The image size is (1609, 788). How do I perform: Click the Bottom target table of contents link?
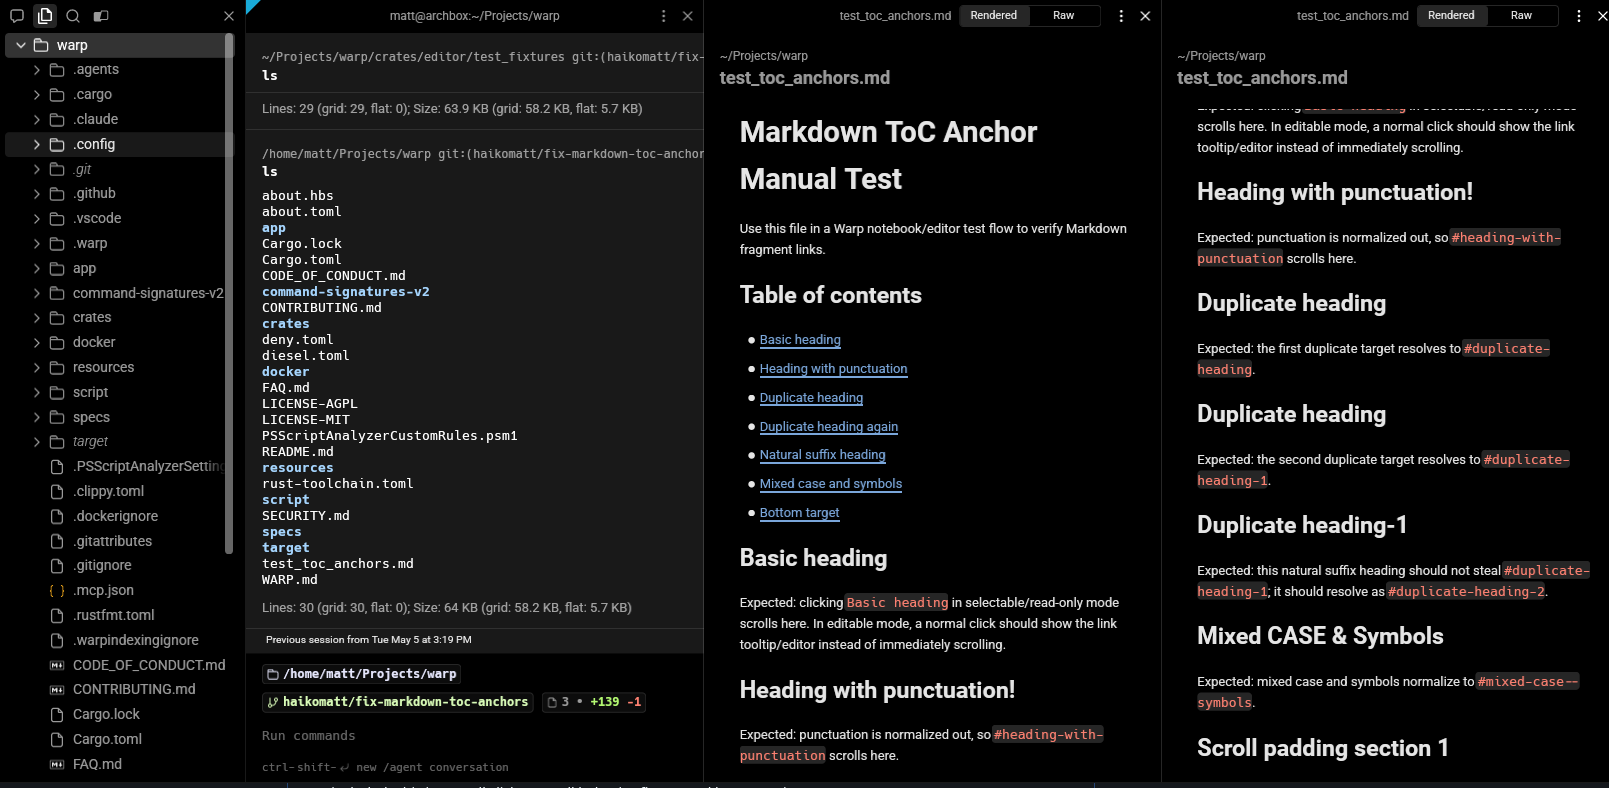799,513
